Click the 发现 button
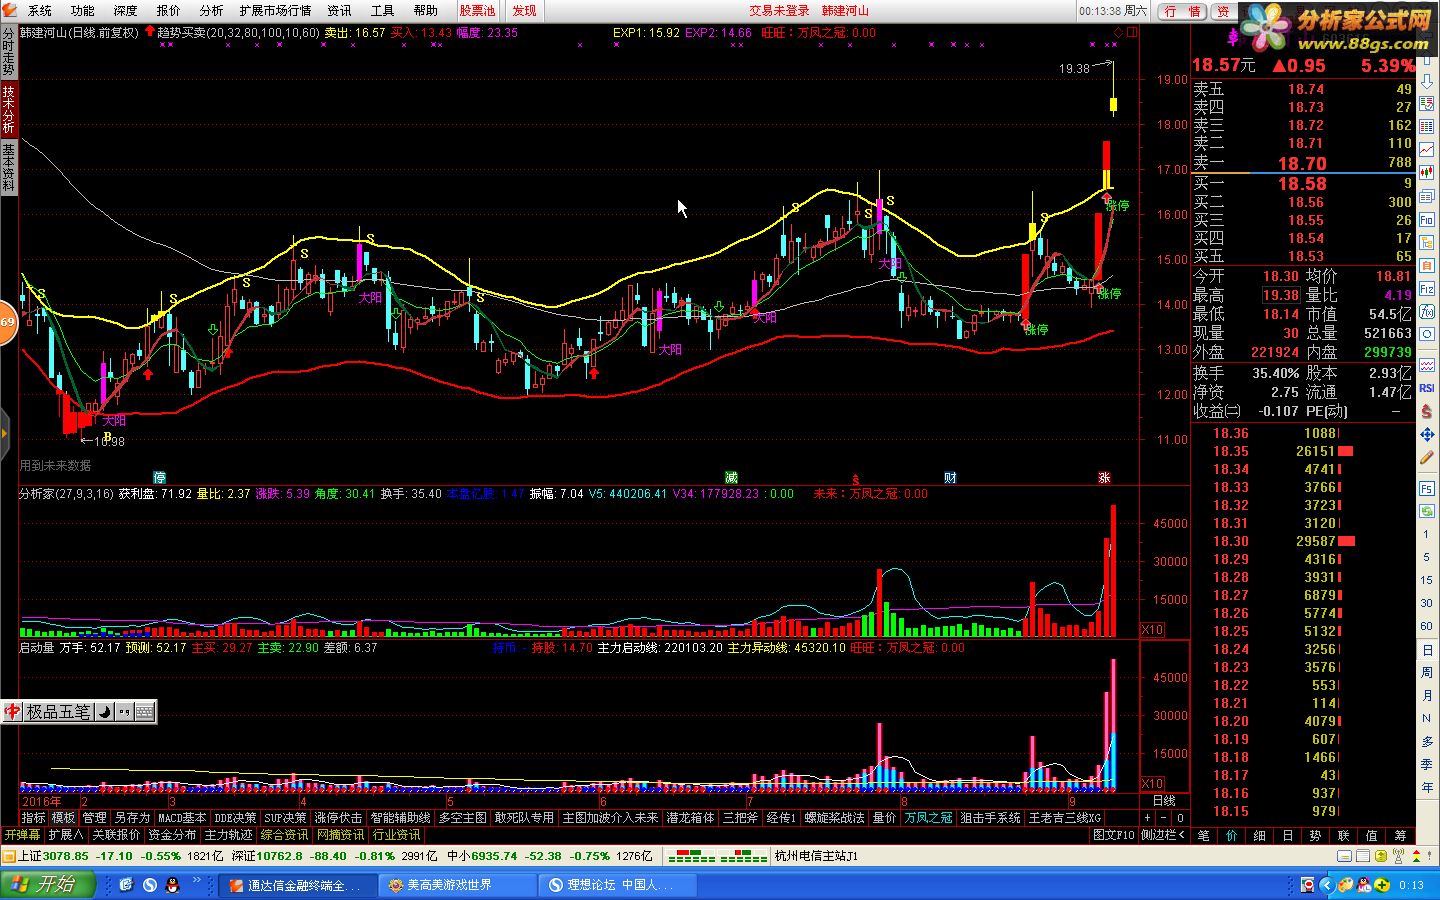Screen dimensions: 1440x900 click(x=524, y=11)
